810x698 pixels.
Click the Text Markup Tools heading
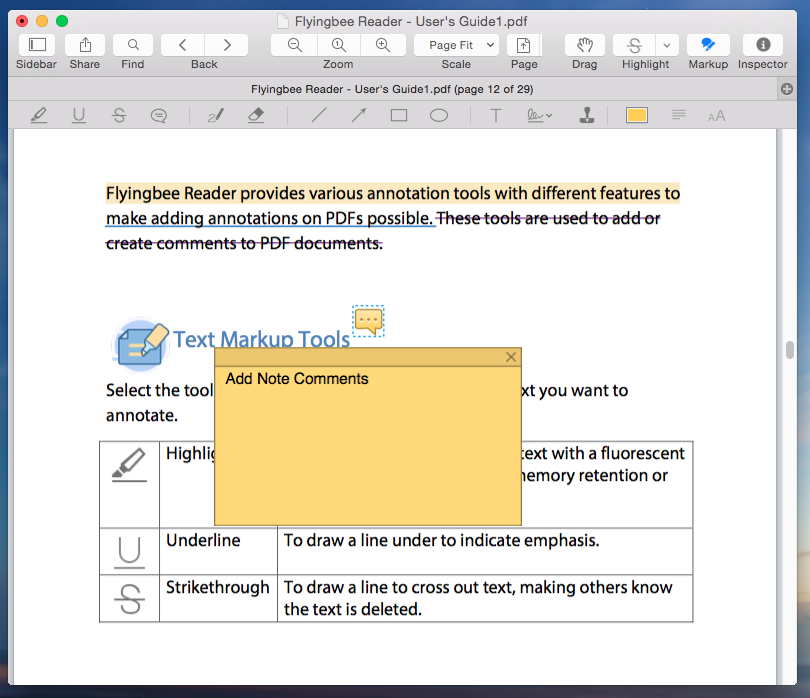click(261, 339)
